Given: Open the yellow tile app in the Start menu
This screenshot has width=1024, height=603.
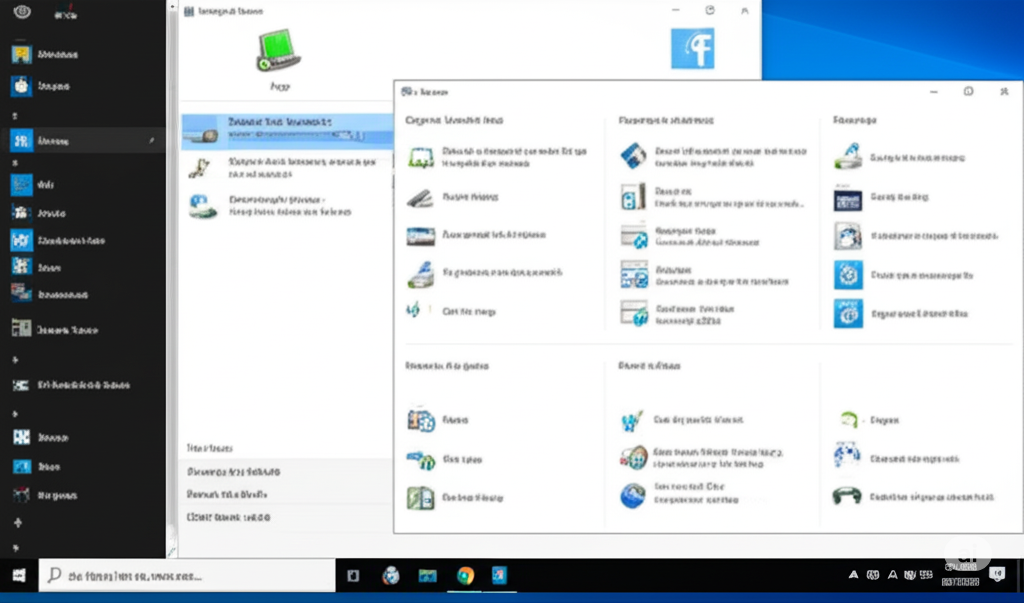Looking at the screenshot, I should [21, 54].
